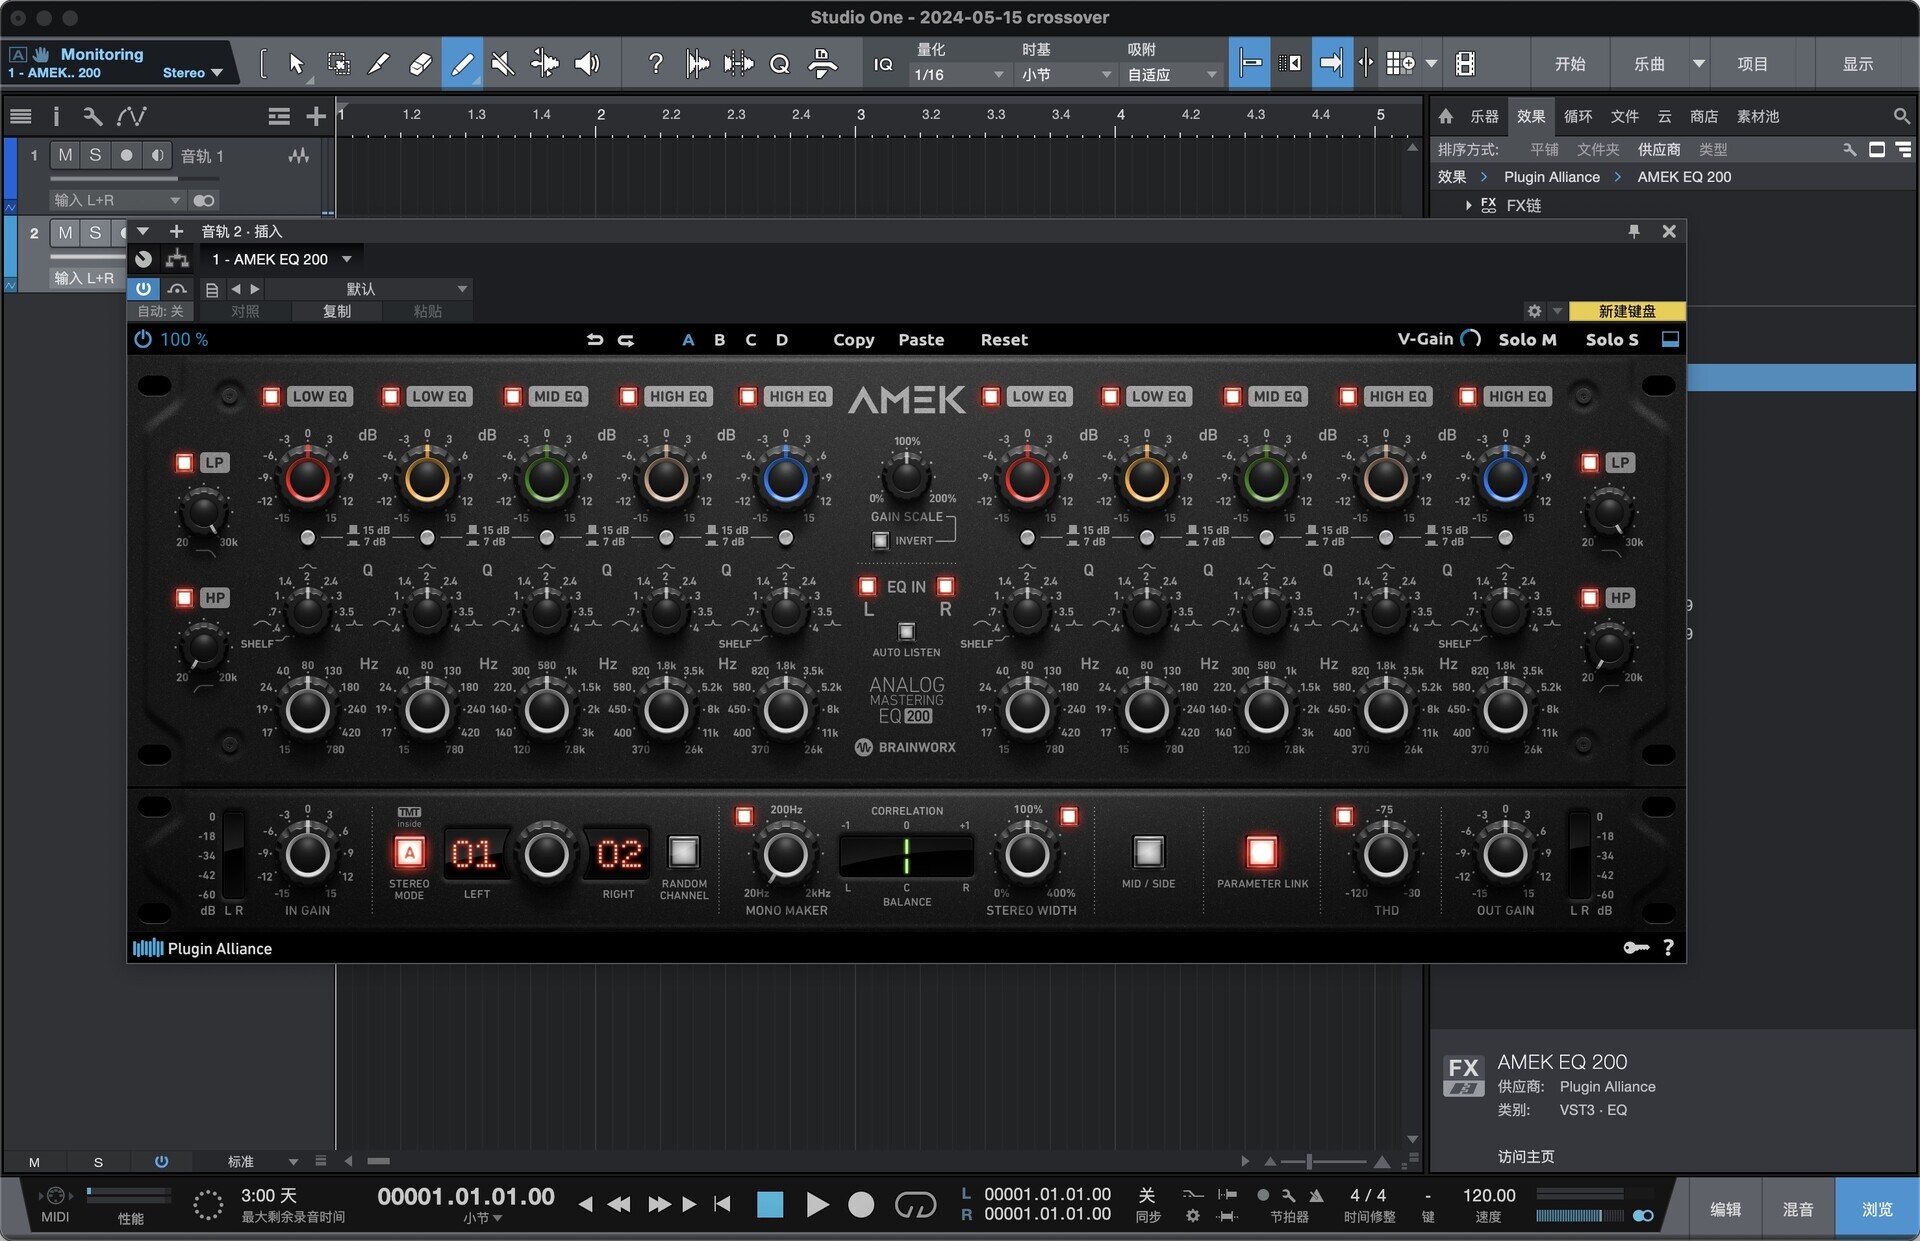The width and height of the screenshot is (1920, 1241).
Task: Click the IQ input quantize button
Action: [883, 64]
